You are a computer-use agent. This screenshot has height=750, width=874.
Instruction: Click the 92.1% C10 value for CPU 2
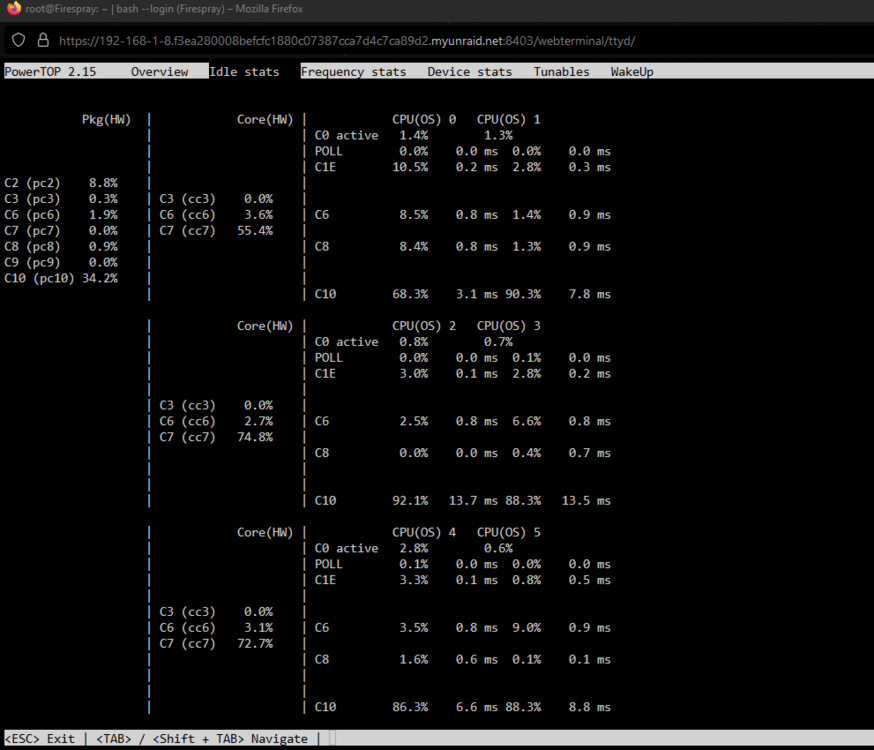coord(410,500)
